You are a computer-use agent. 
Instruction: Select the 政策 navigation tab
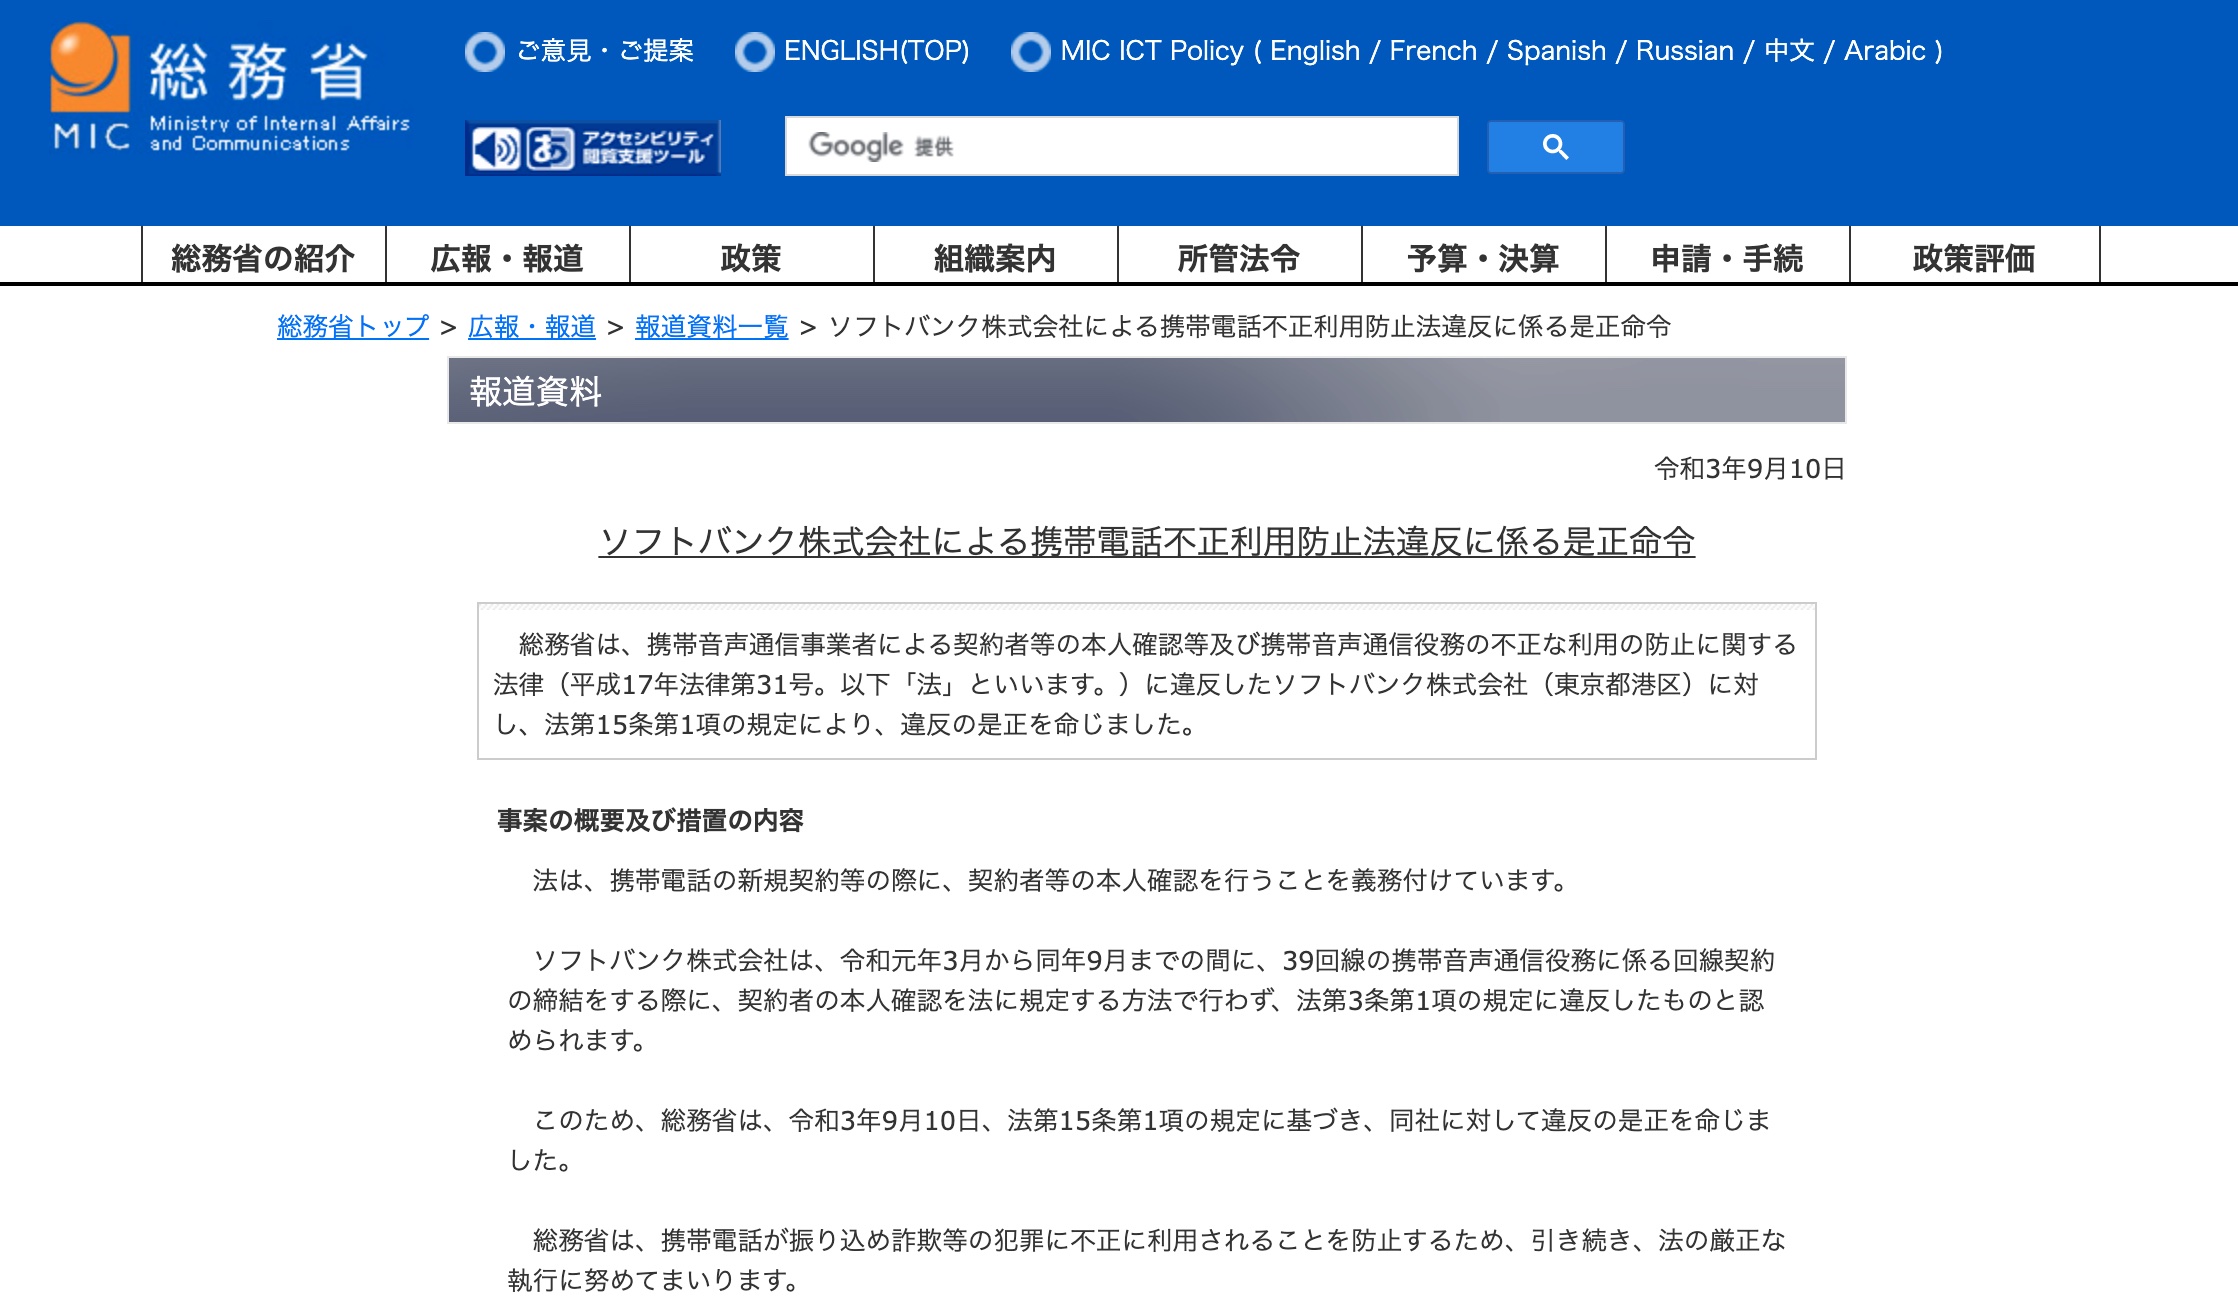coord(751,258)
